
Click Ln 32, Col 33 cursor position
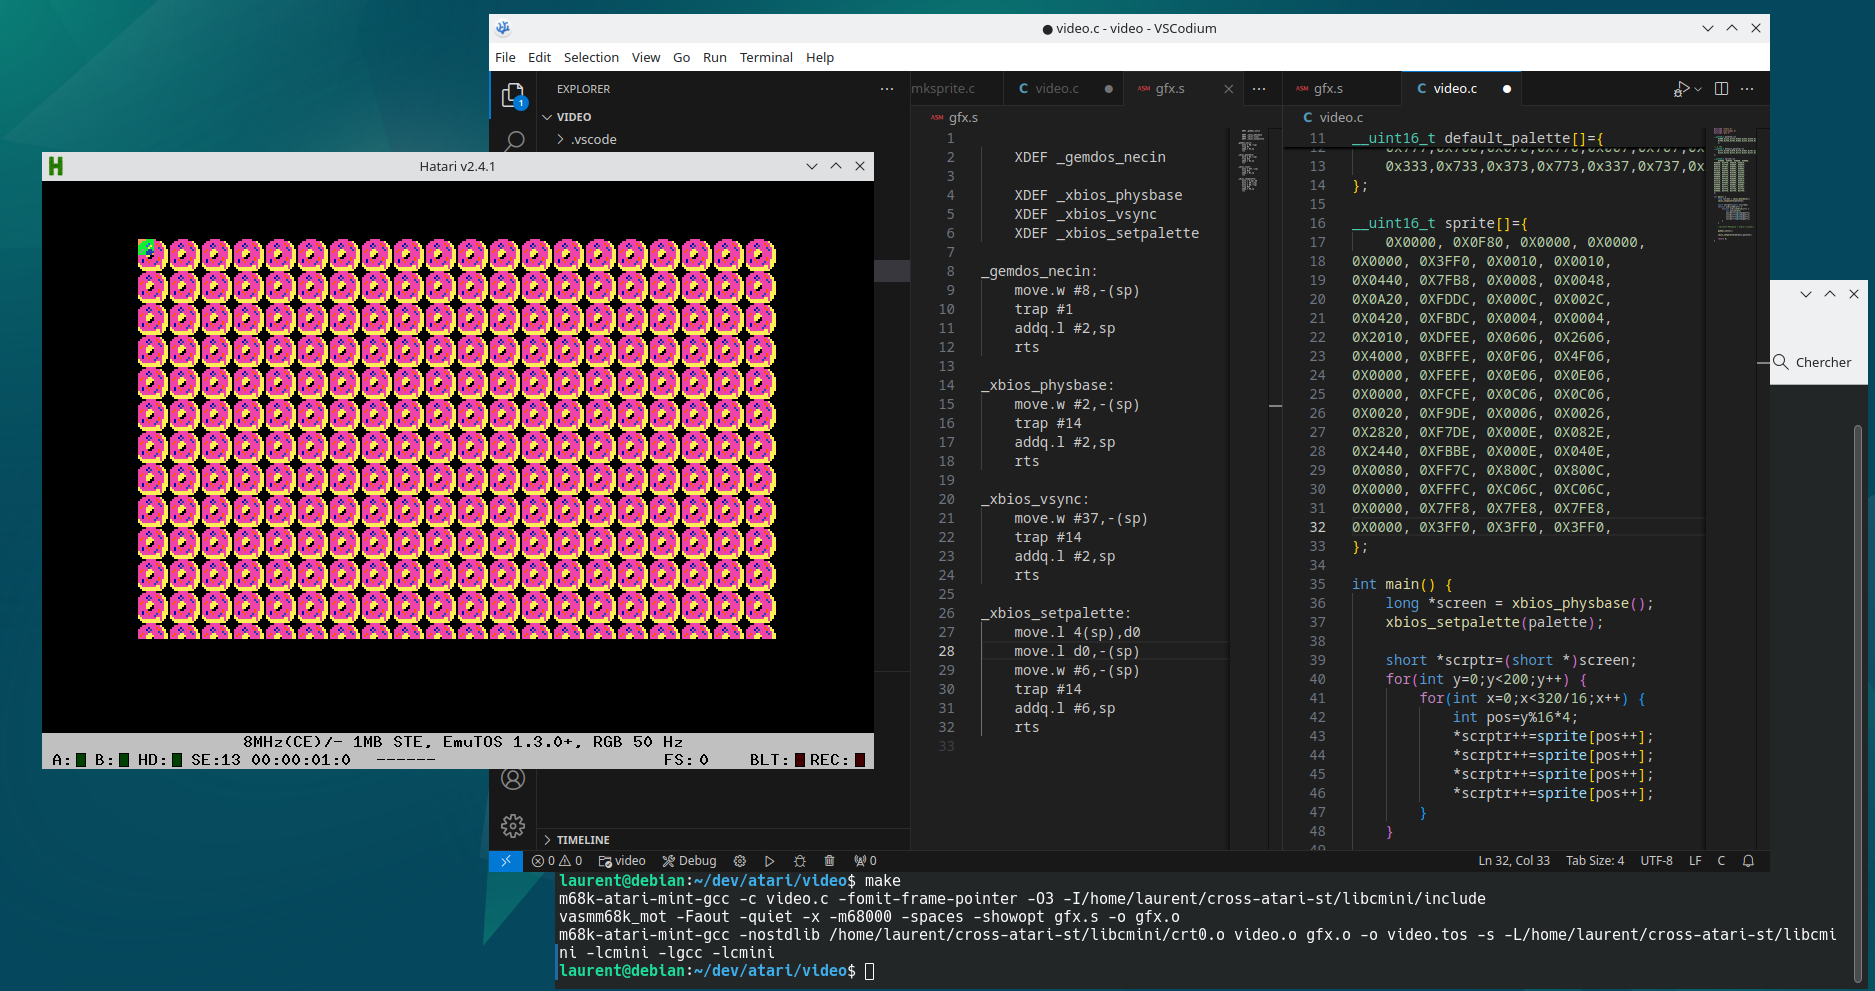1514,861
